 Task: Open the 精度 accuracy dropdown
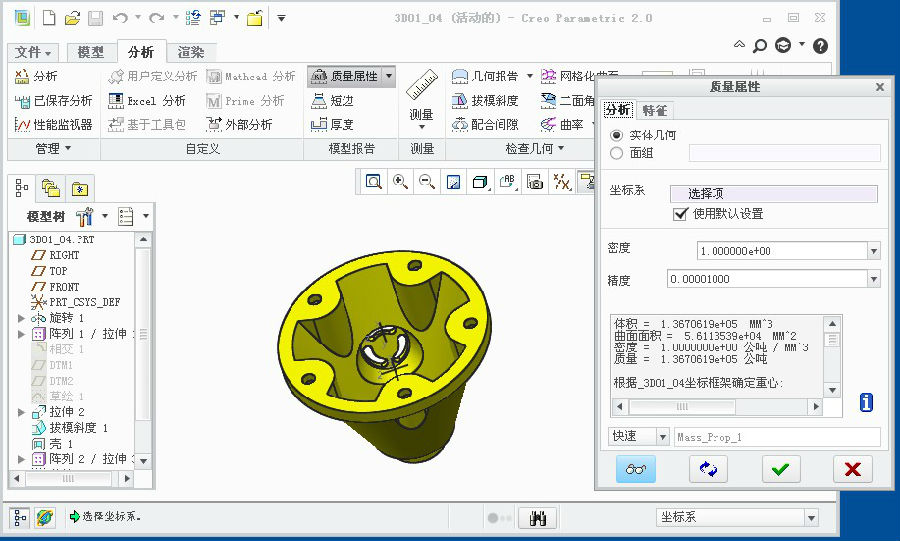coord(873,279)
